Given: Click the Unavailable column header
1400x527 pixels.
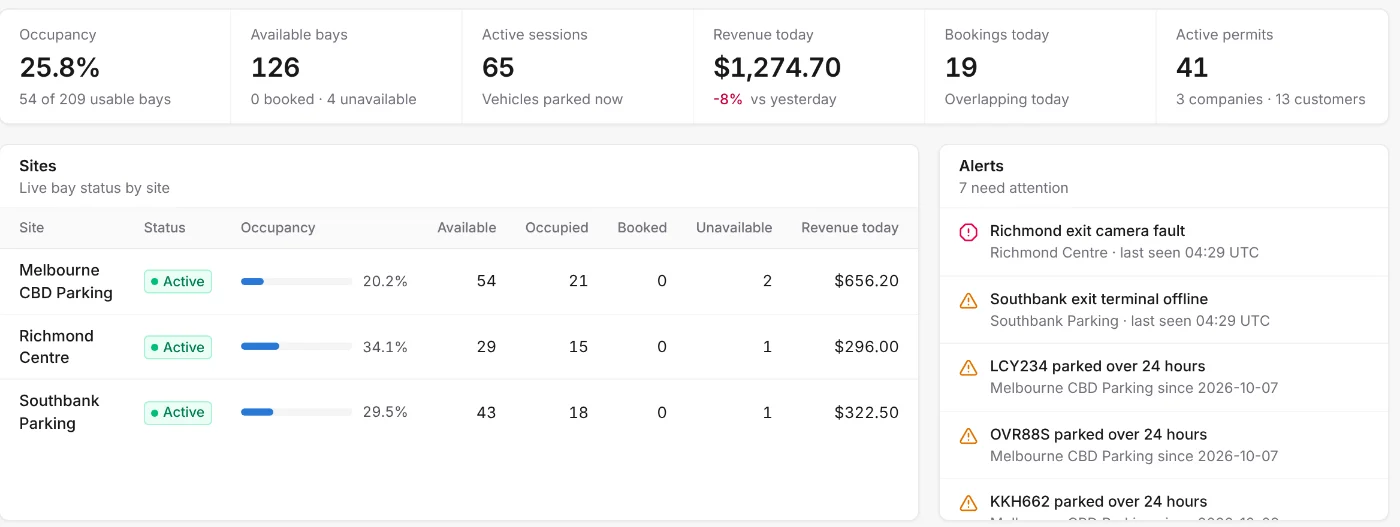Looking at the screenshot, I should tap(734, 228).
